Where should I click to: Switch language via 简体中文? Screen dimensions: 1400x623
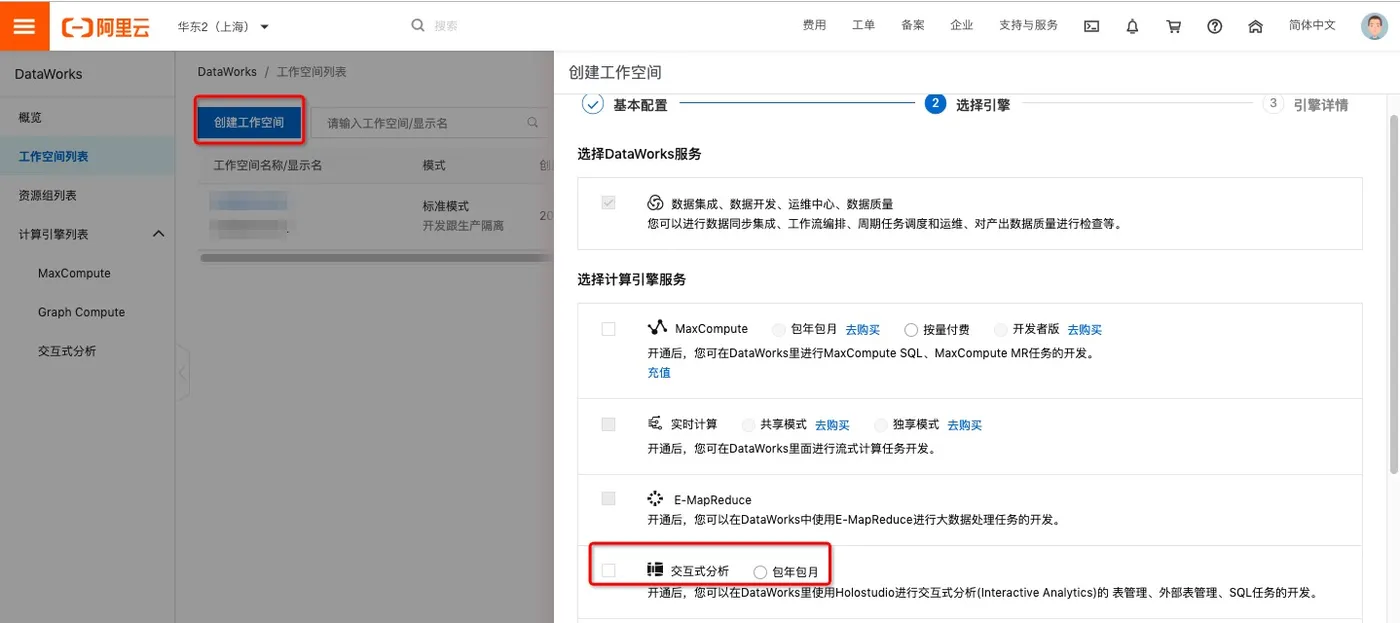click(x=1312, y=26)
